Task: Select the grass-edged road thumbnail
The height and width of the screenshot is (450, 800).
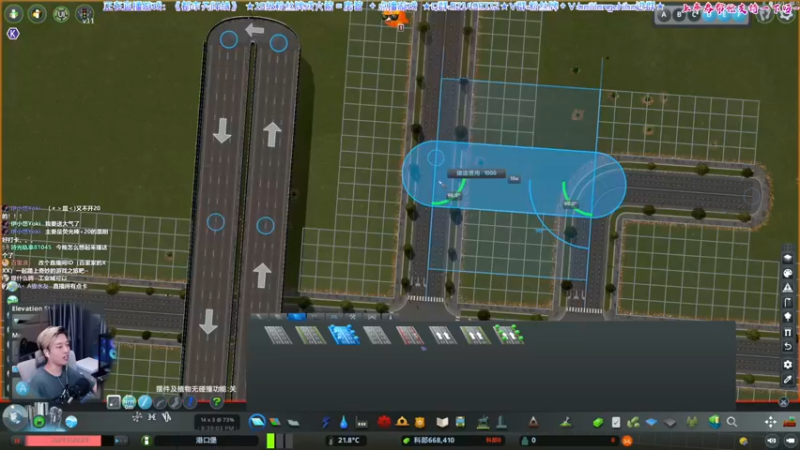Action: [310, 335]
